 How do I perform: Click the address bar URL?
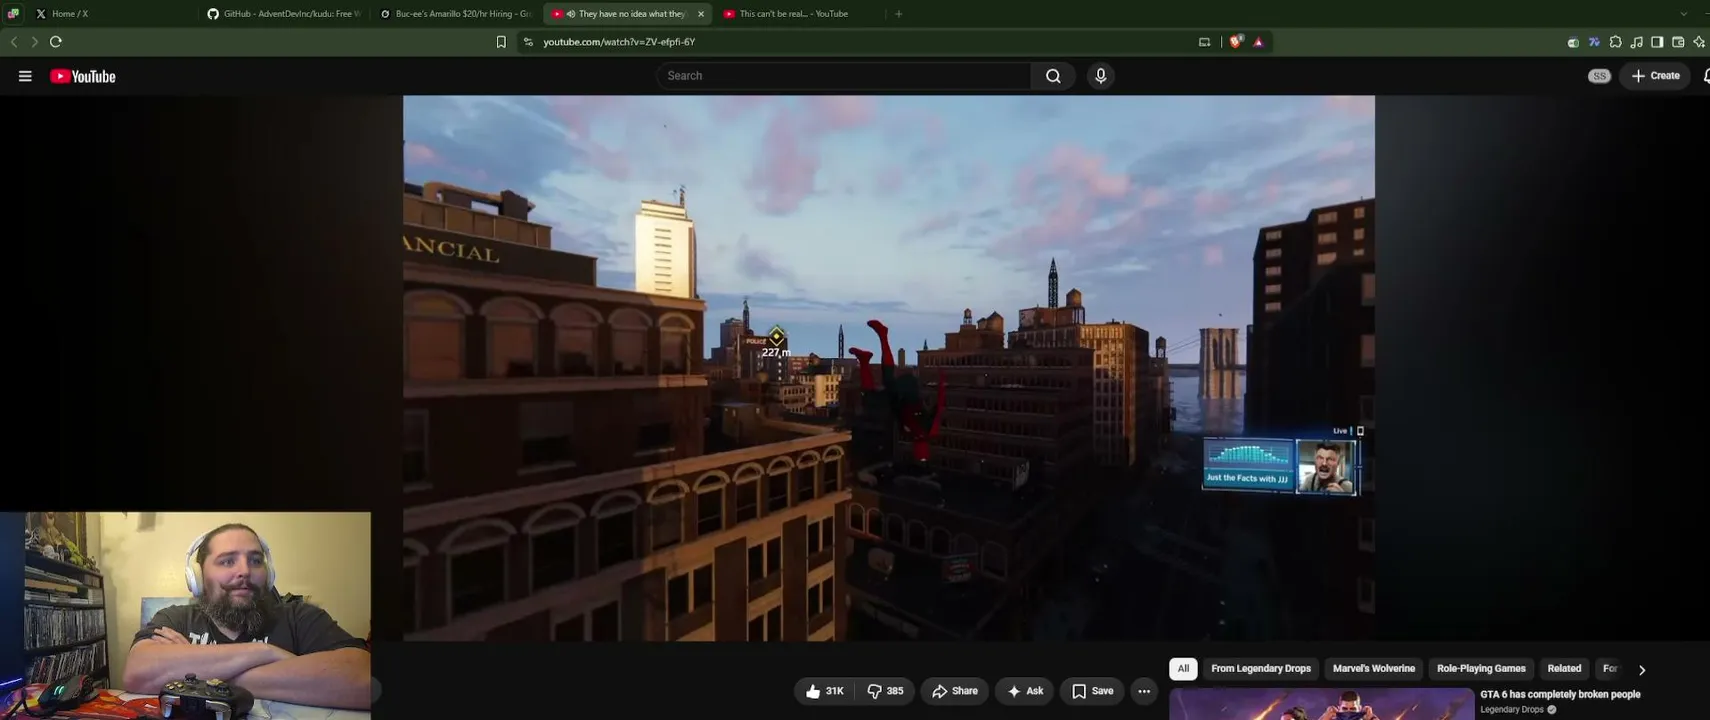click(619, 42)
